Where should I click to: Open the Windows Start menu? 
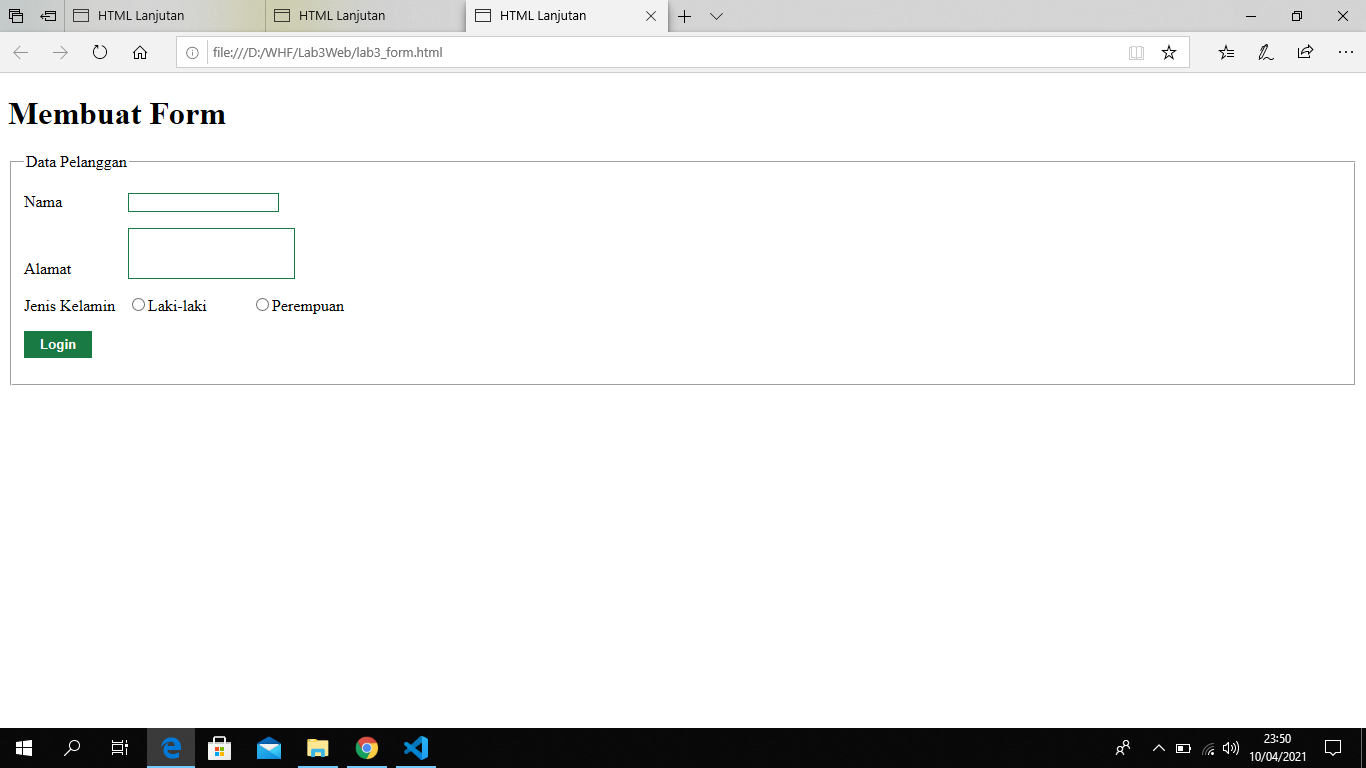pyautogui.click(x=24, y=748)
